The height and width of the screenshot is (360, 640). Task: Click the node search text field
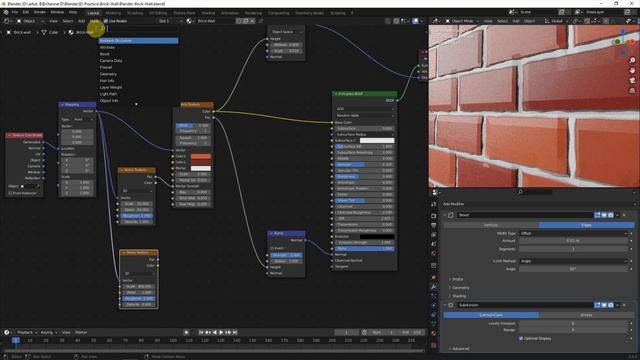tap(142, 29)
